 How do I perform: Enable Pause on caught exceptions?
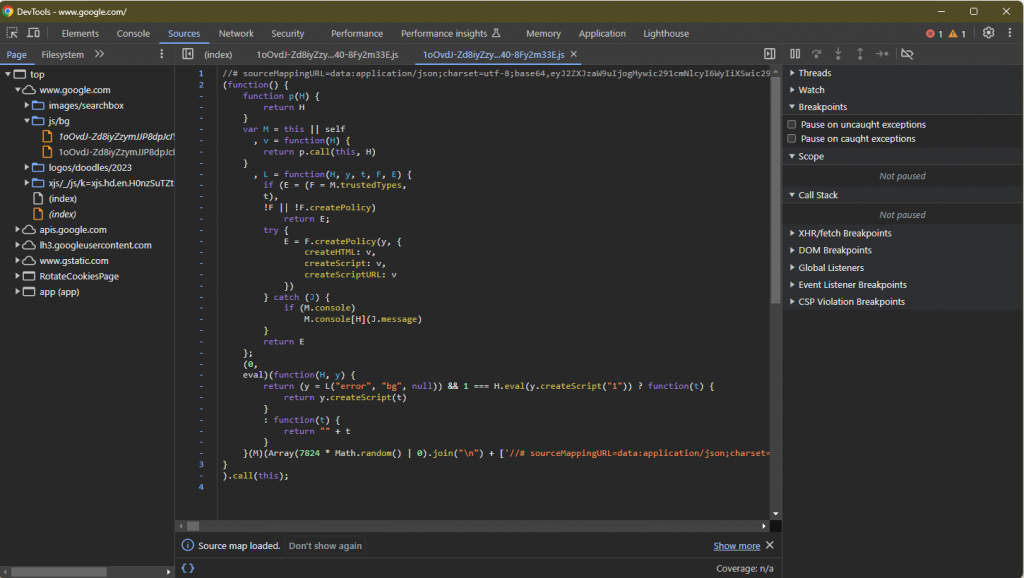[x=792, y=139]
